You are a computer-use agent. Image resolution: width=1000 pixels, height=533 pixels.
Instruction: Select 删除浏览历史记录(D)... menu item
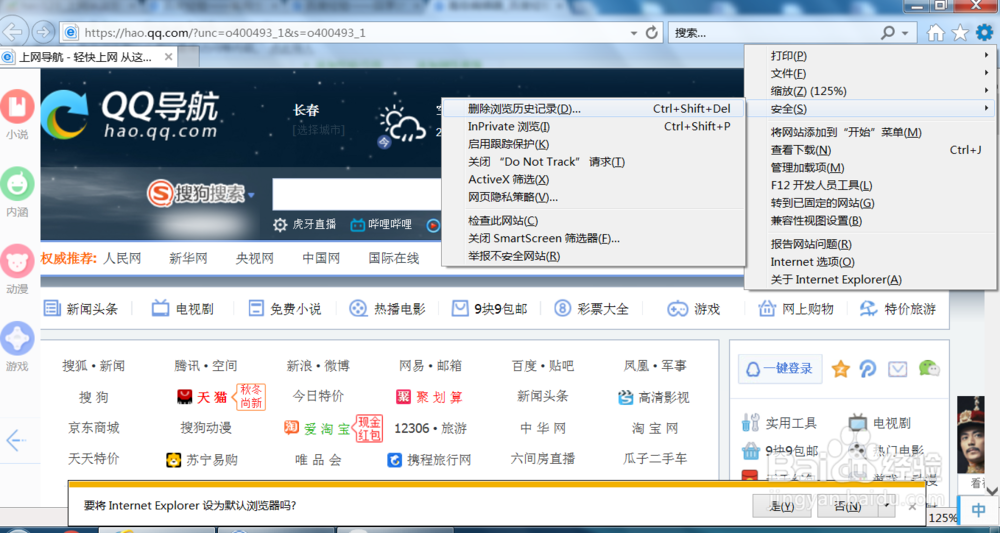point(594,108)
